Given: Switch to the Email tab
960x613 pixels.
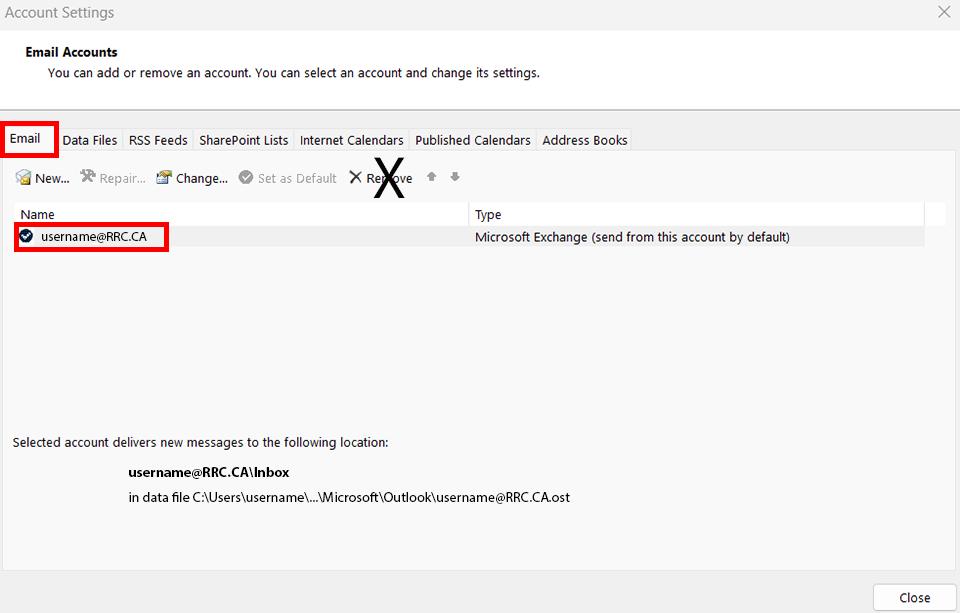Looking at the screenshot, I should click(x=26, y=139).
